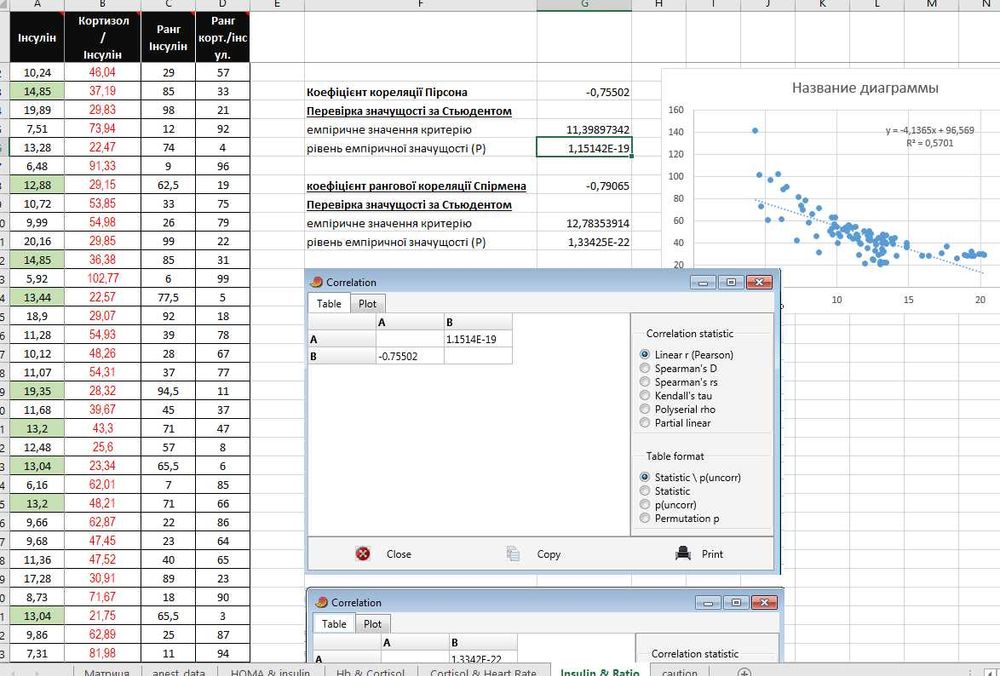The height and width of the screenshot is (676, 1000).
Task: Click red ratio cell 102,77
Action: [x=103, y=279]
